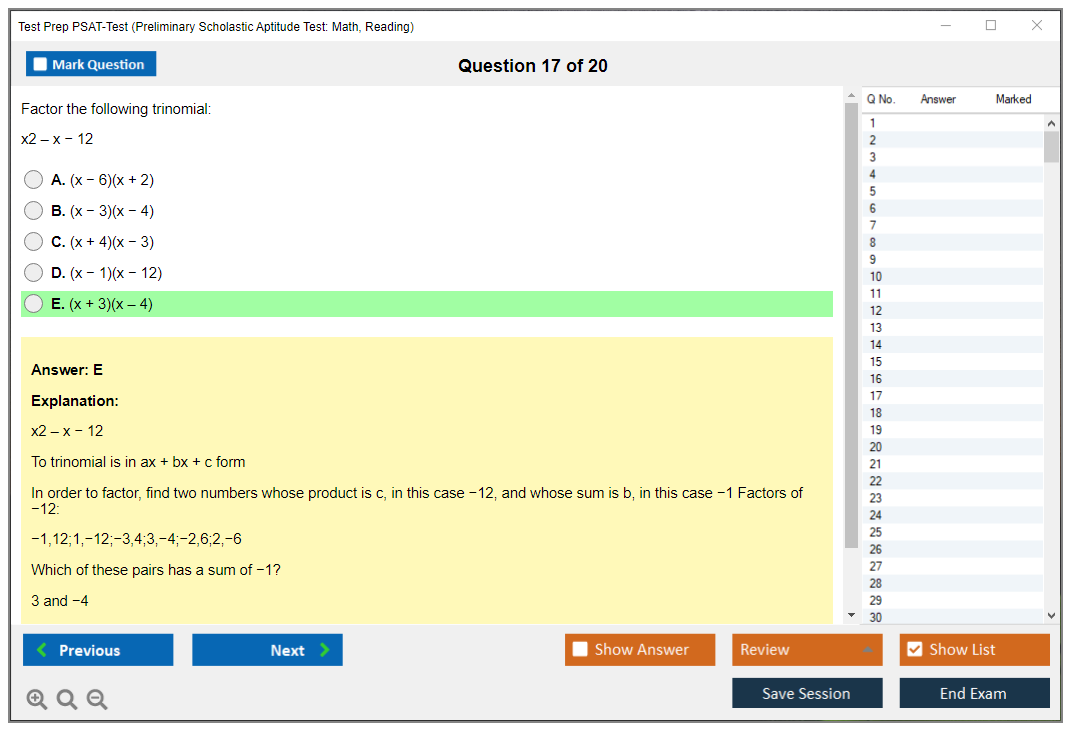Select answer option C (x + 4)(x − 3)
The image size is (1075, 735).
tap(34, 242)
